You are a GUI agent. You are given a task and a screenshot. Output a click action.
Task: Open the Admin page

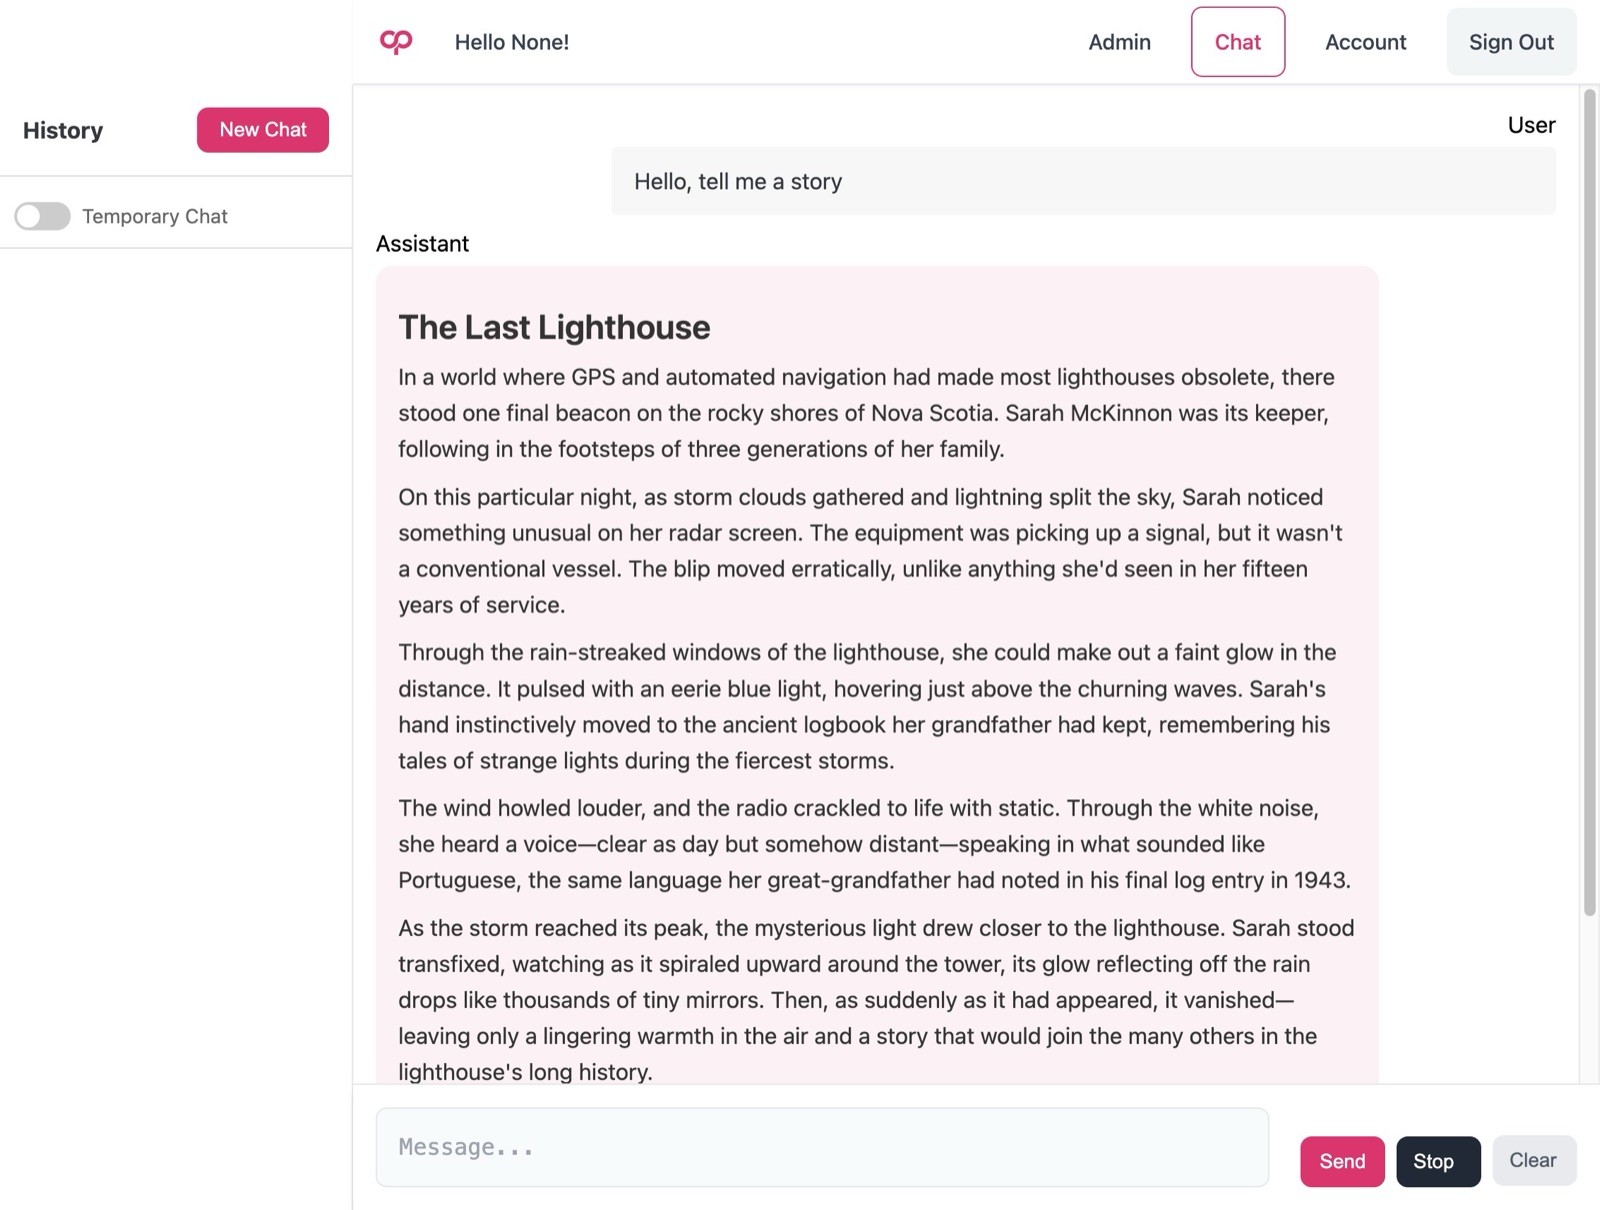click(1119, 42)
